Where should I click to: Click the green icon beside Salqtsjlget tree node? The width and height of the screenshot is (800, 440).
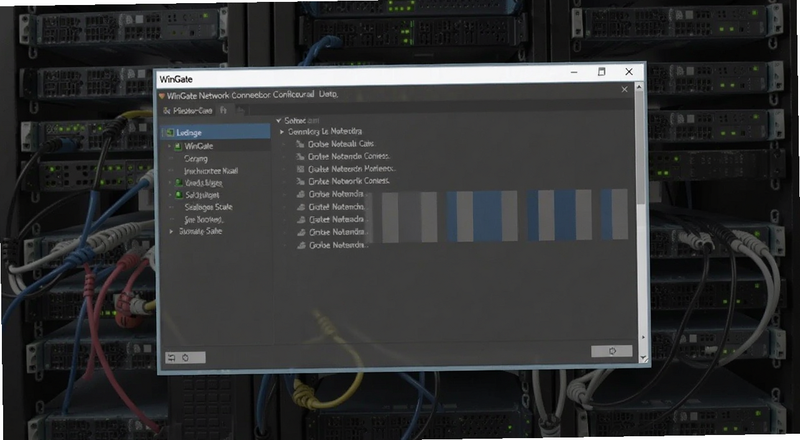pyautogui.click(x=179, y=195)
